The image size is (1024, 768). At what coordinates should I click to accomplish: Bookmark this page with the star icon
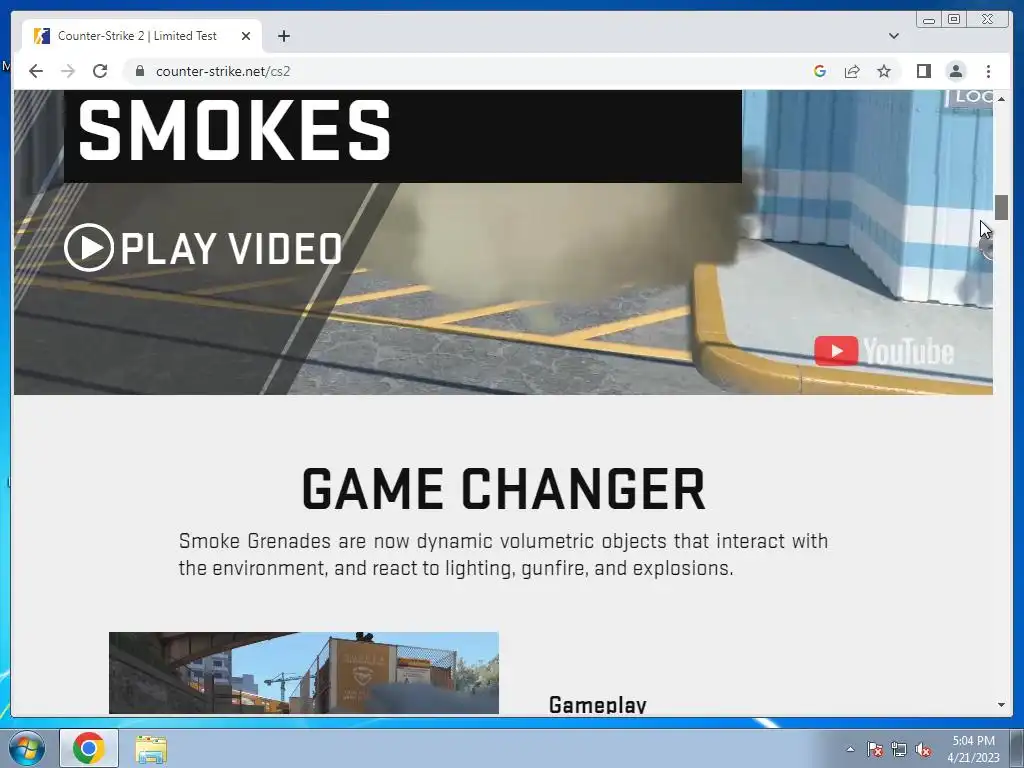click(x=884, y=71)
